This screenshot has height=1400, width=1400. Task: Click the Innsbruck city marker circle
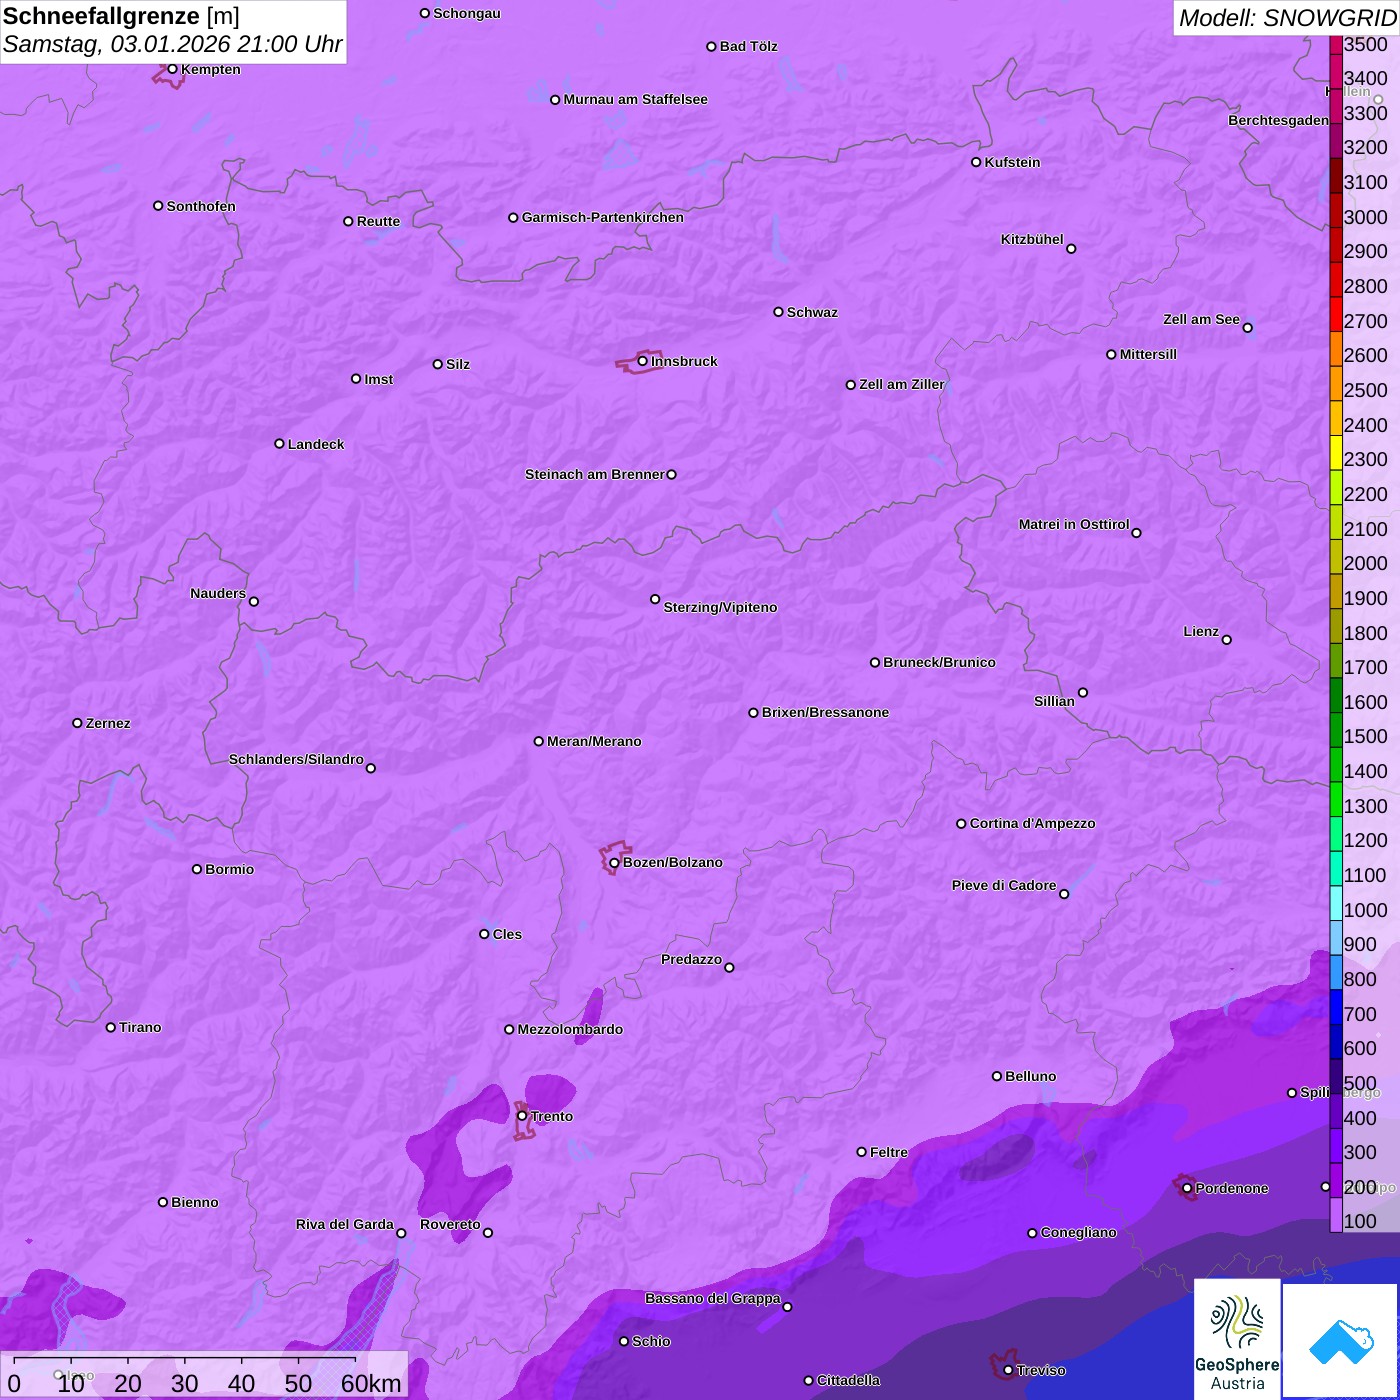[642, 361]
